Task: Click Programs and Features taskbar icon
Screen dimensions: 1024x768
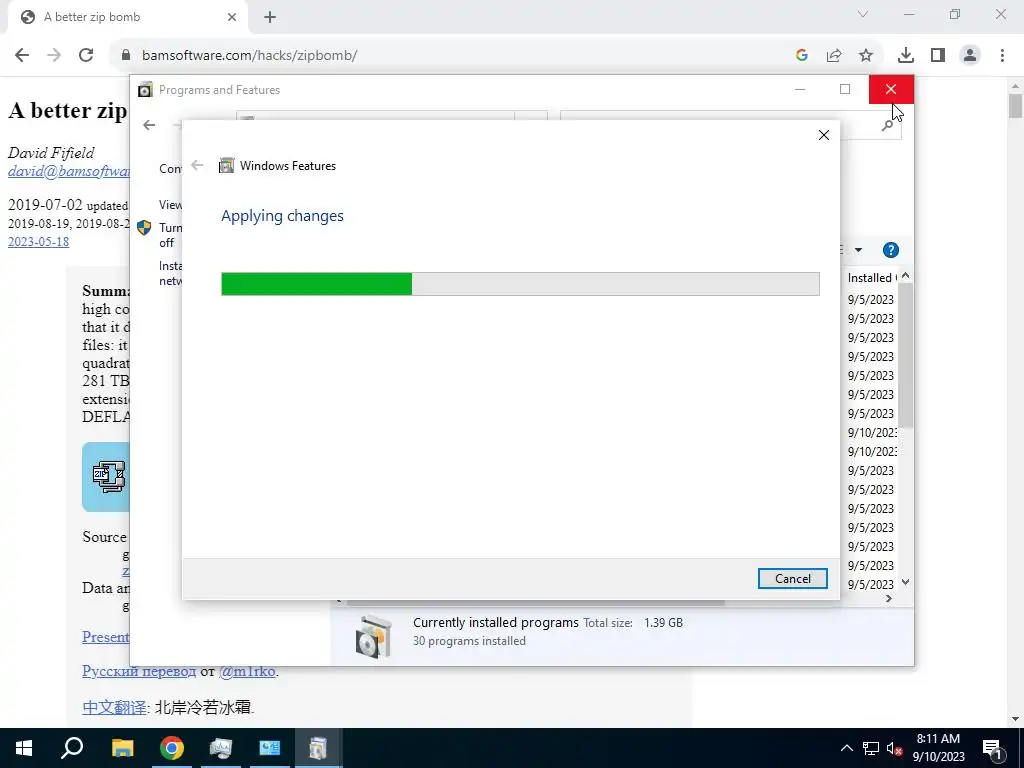Action: coord(318,748)
